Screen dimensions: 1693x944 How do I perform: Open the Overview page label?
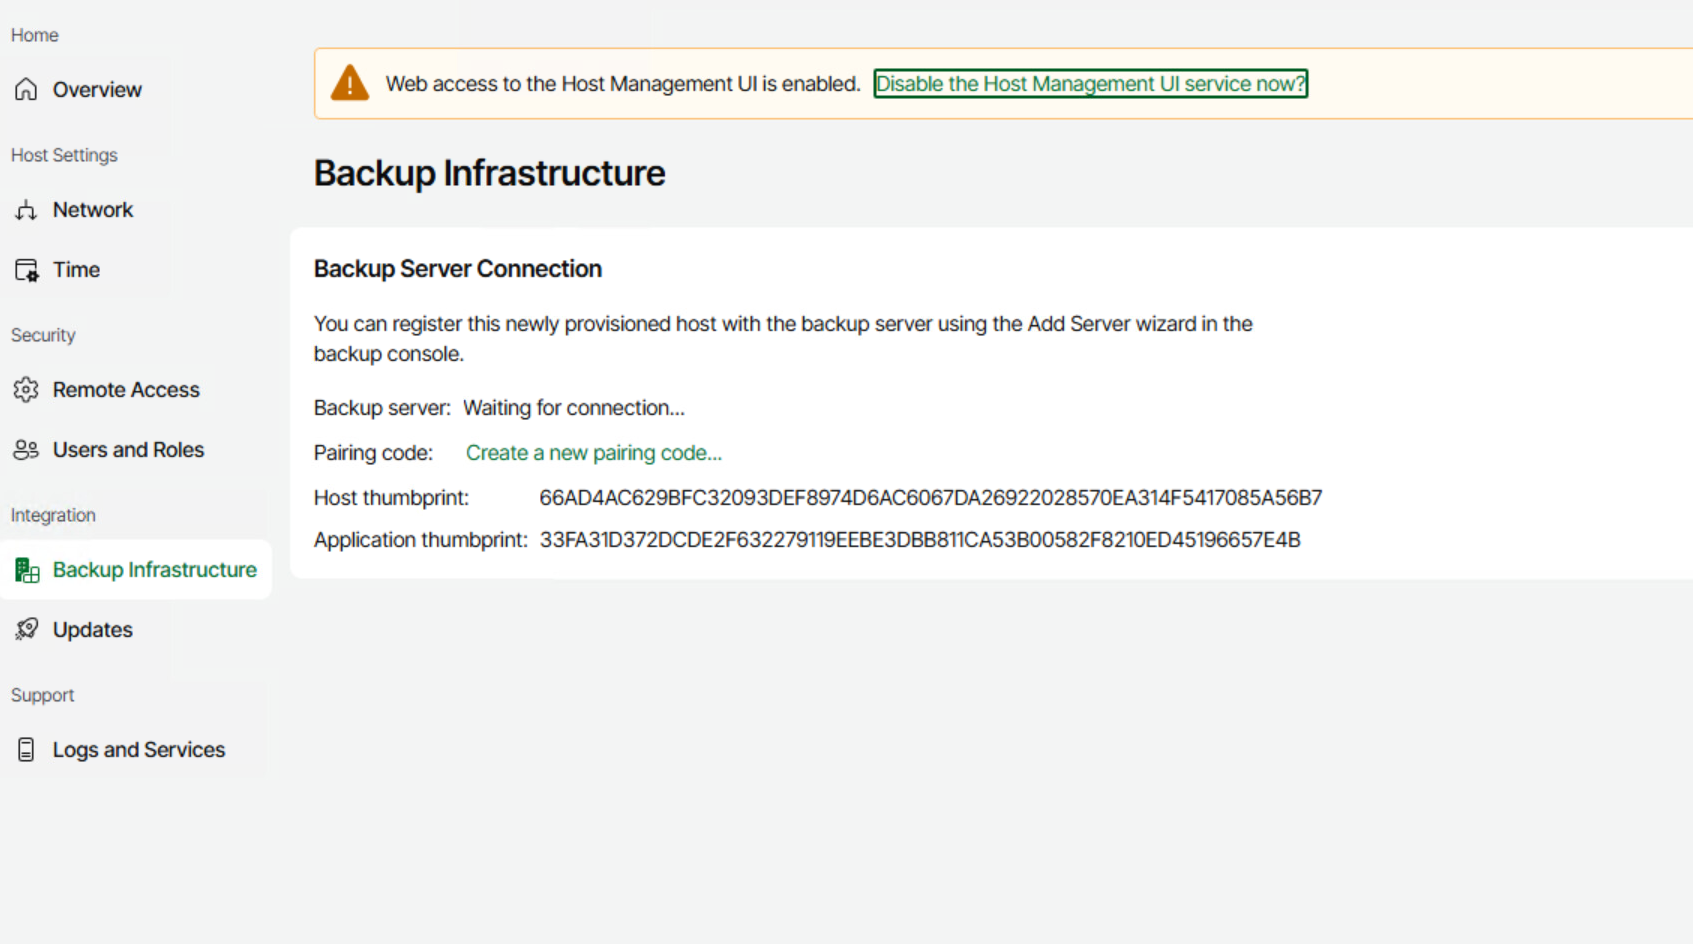tap(97, 90)
